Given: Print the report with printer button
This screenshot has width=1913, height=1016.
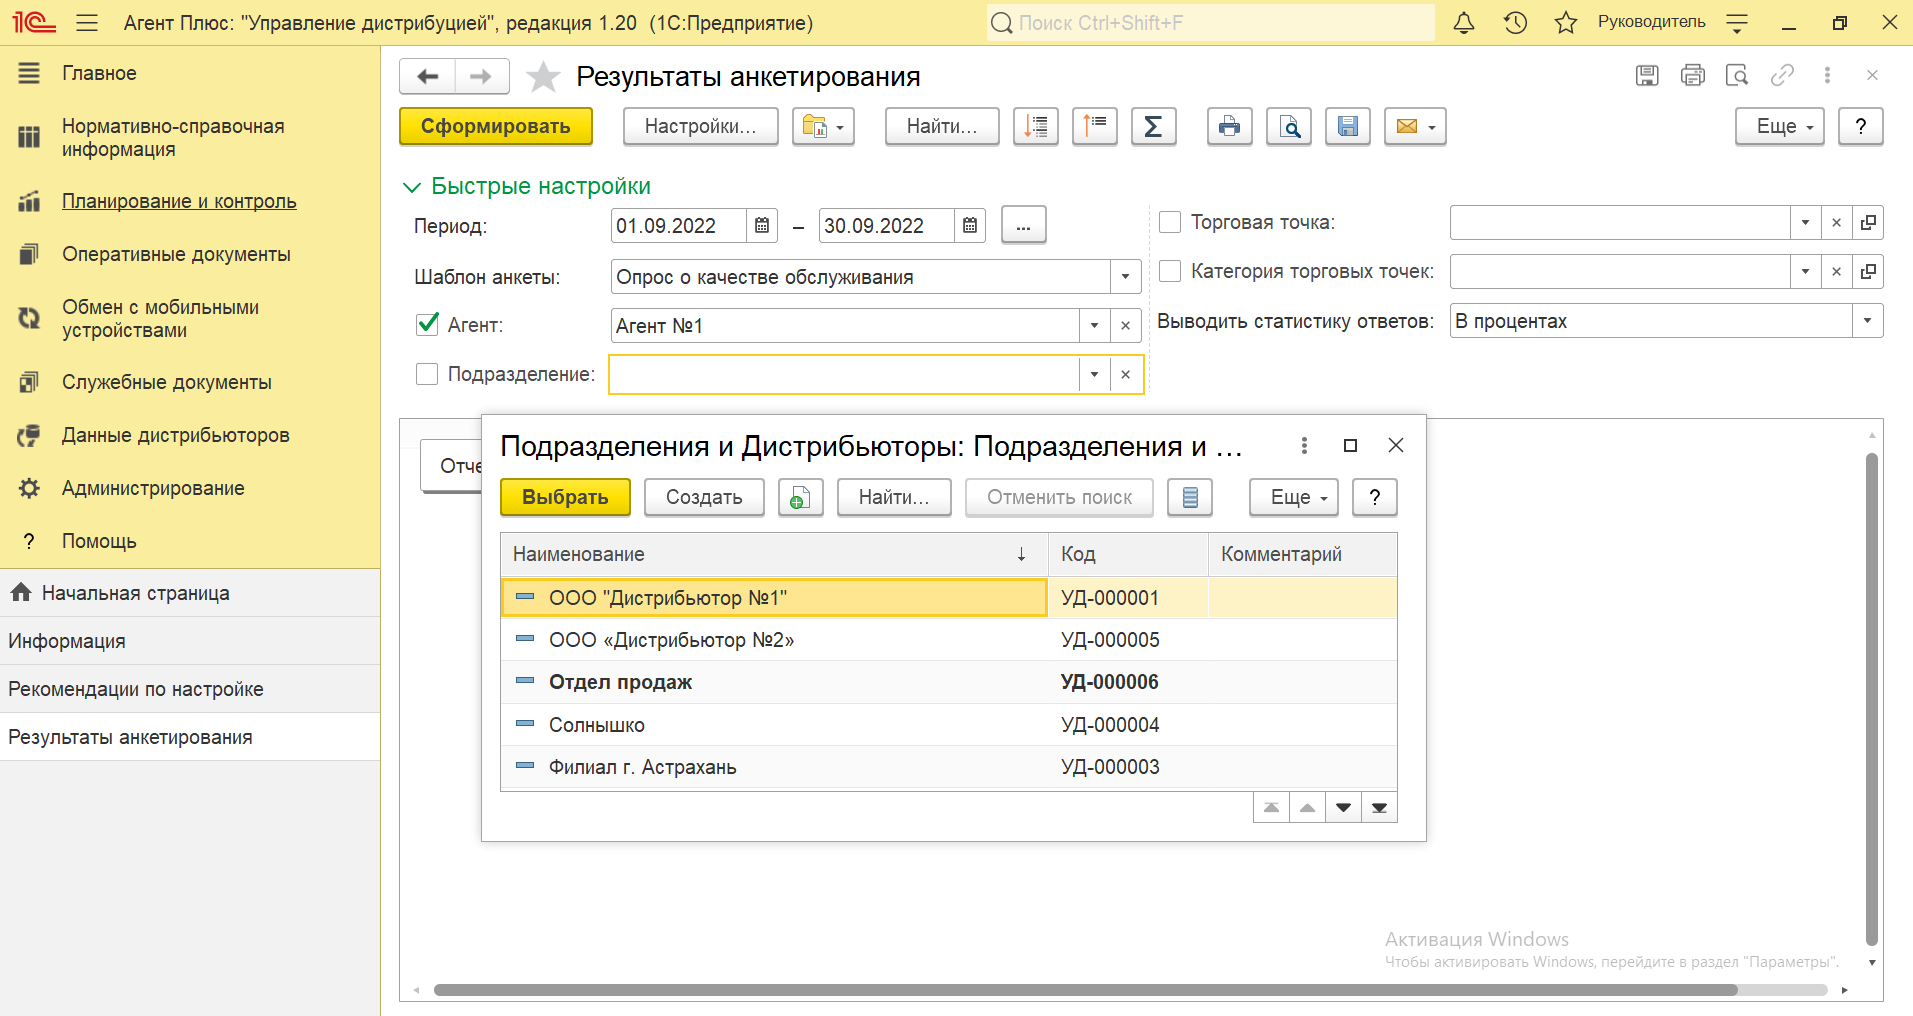Looking at the screenshot, I should (1229, 127).
